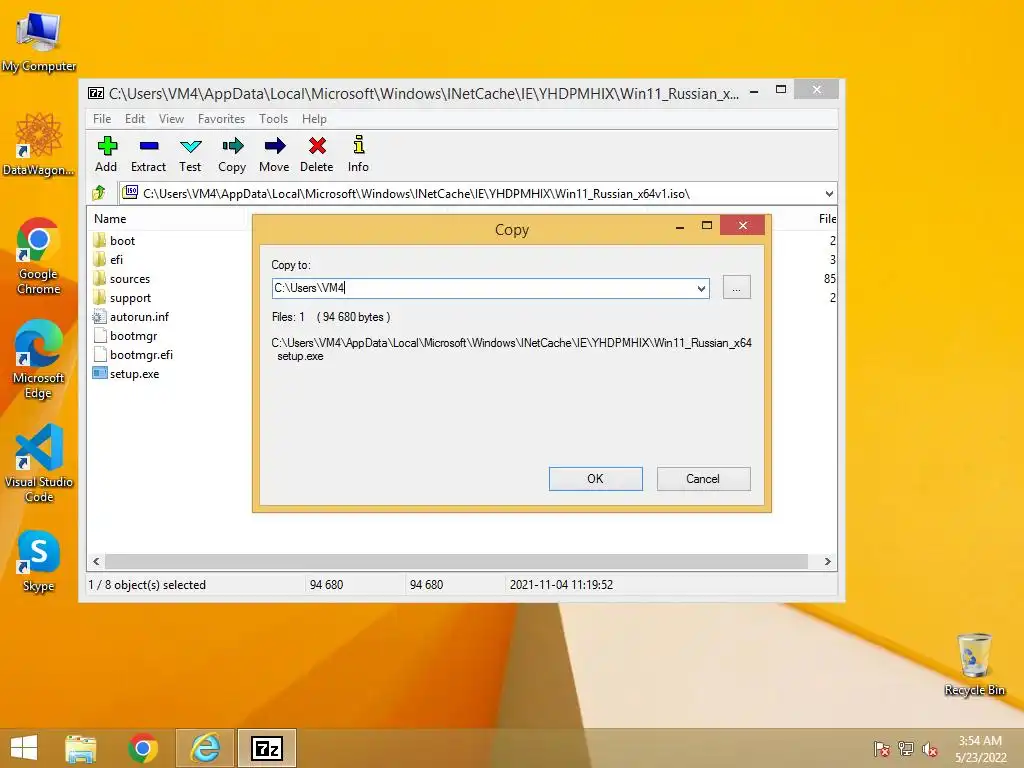Open the Favorites menu
The image size is (1024, 768).
[x=221, y=119]
